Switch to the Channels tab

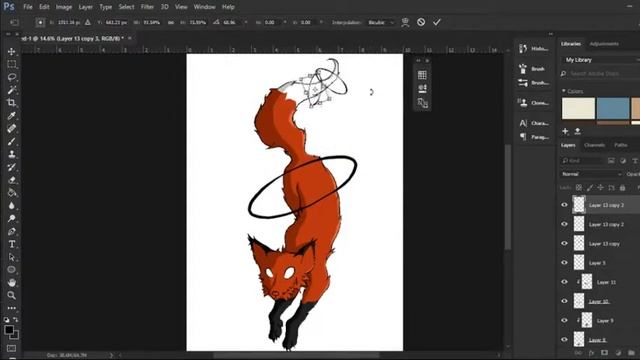point(594,145)
